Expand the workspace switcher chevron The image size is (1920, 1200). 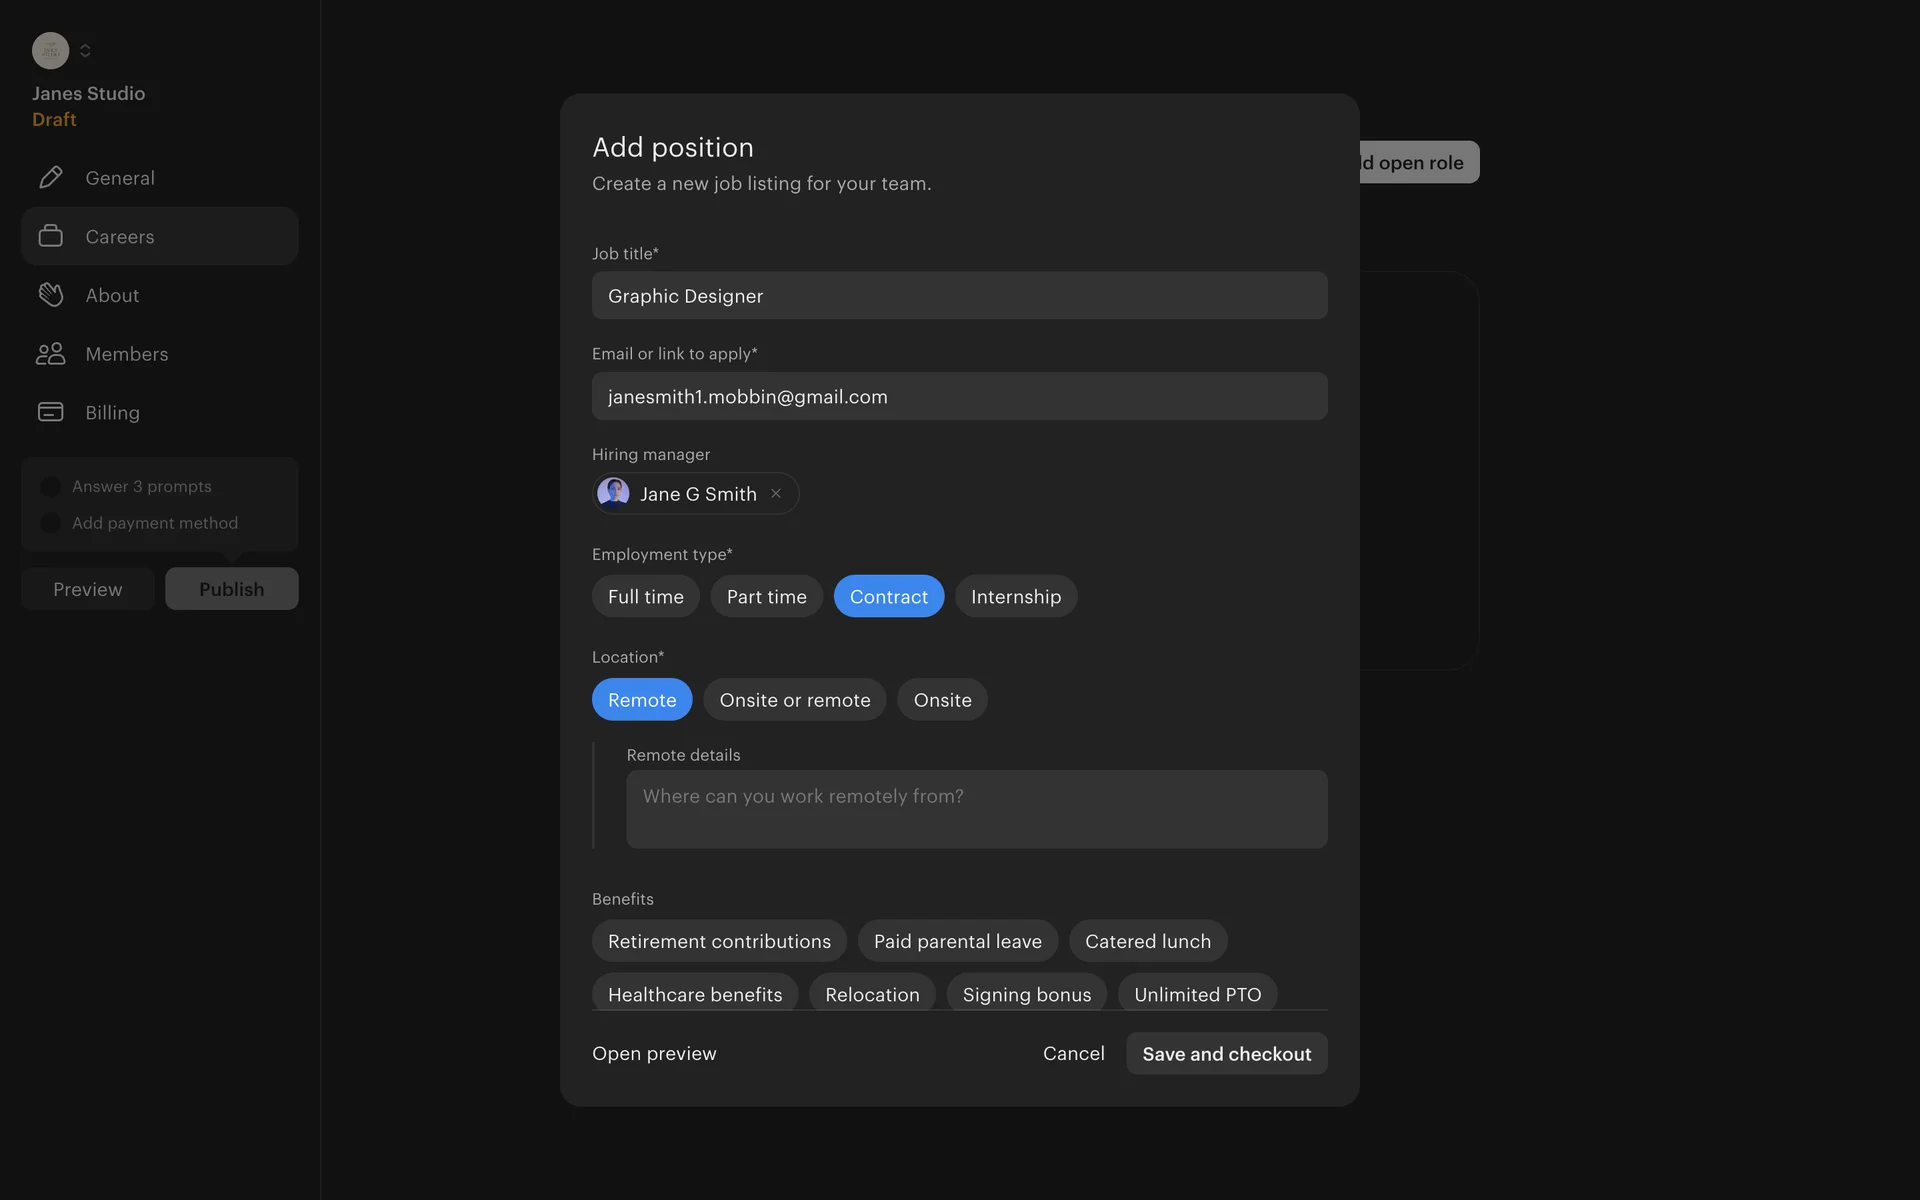pyautogui.click(x=85, y=50)
